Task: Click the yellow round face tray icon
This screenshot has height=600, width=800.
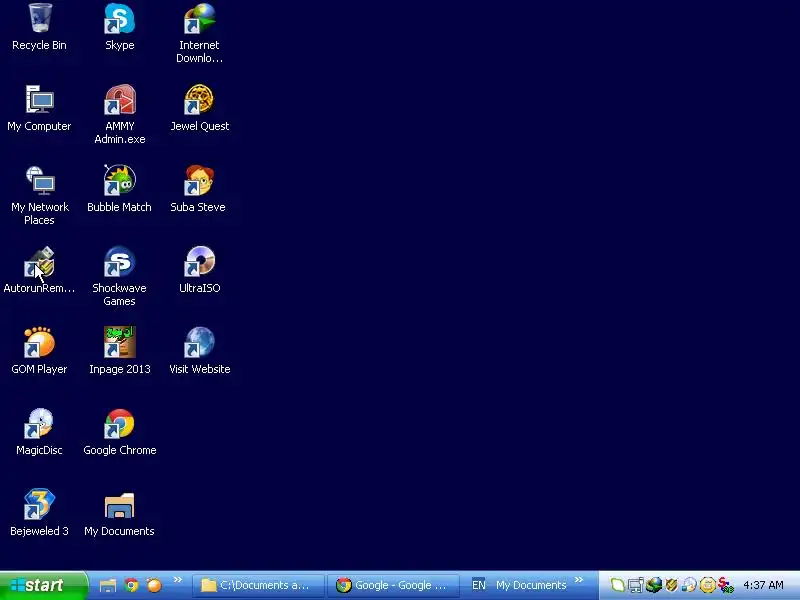Action: coord(707,585)
